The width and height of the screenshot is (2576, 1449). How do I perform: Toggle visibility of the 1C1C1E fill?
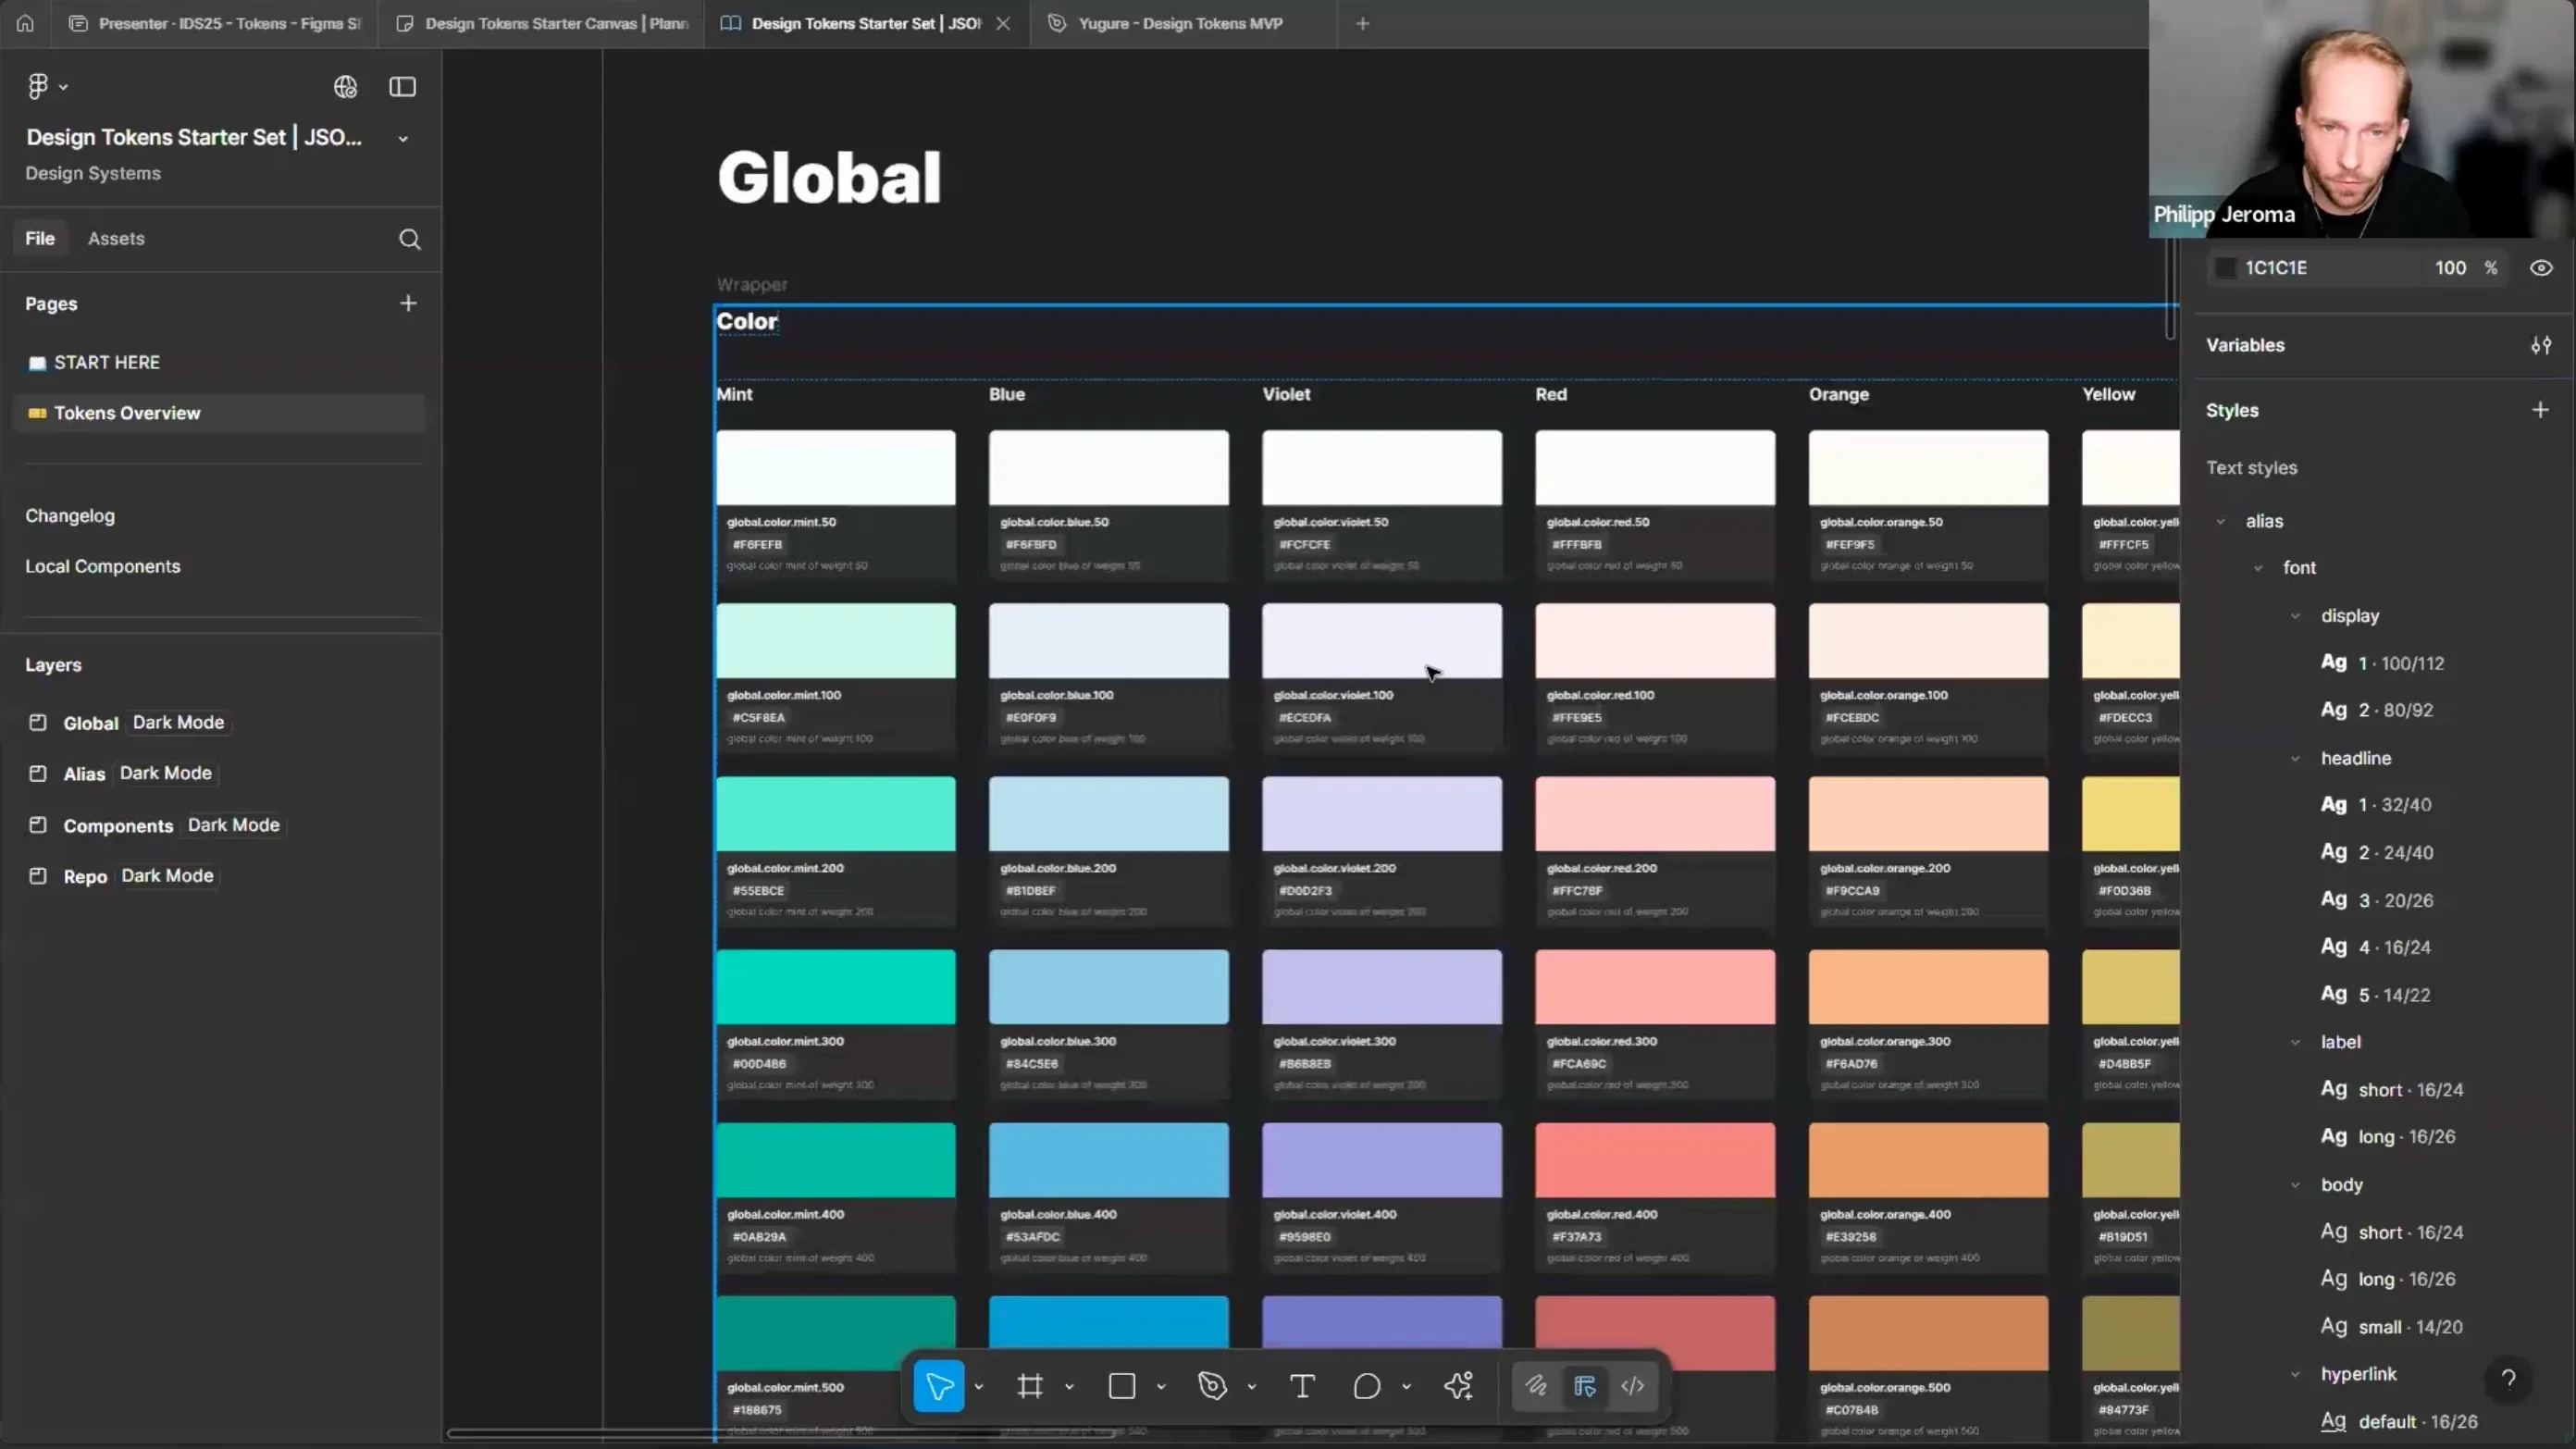[2541, 267]
